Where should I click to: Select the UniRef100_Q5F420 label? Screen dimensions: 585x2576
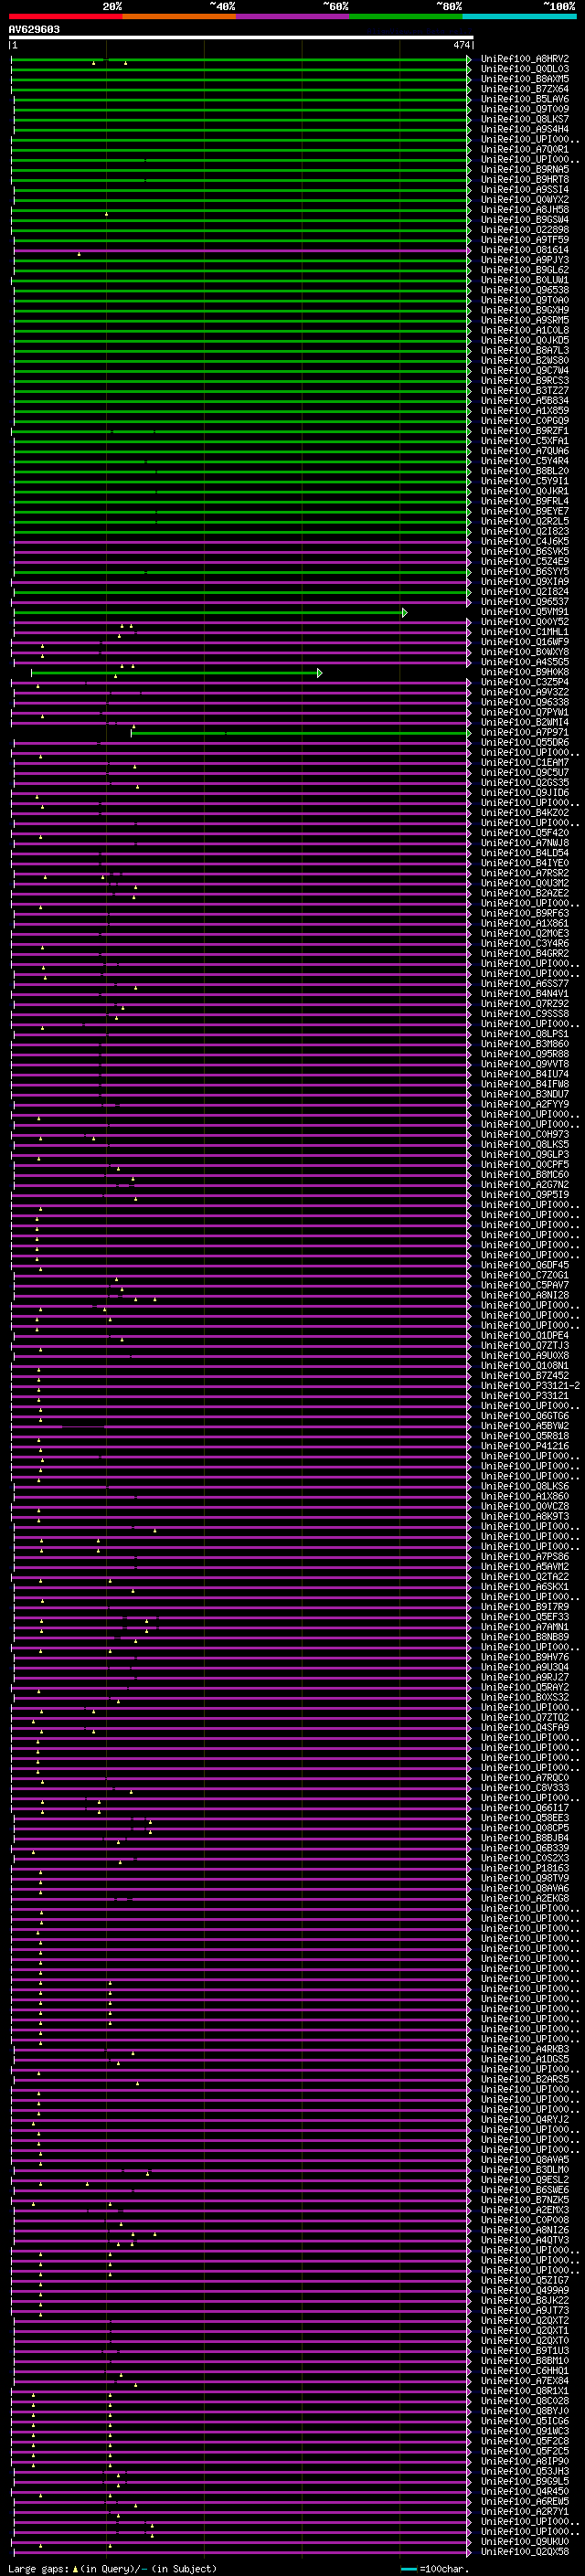[525, 833]
